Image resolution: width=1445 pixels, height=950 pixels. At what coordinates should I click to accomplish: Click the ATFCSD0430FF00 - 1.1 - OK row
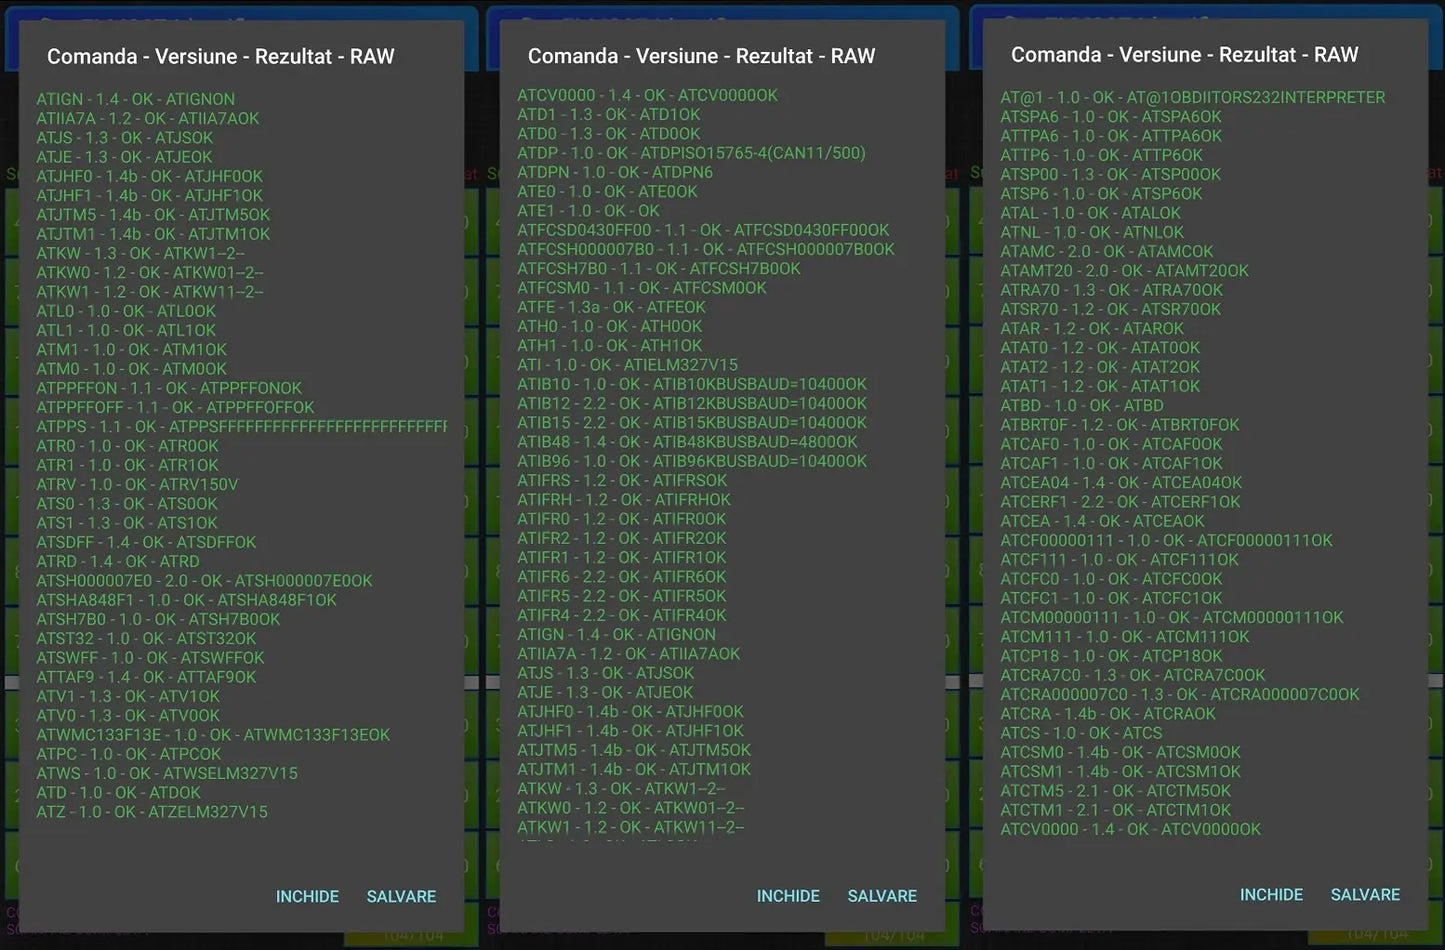pos(703,230)
